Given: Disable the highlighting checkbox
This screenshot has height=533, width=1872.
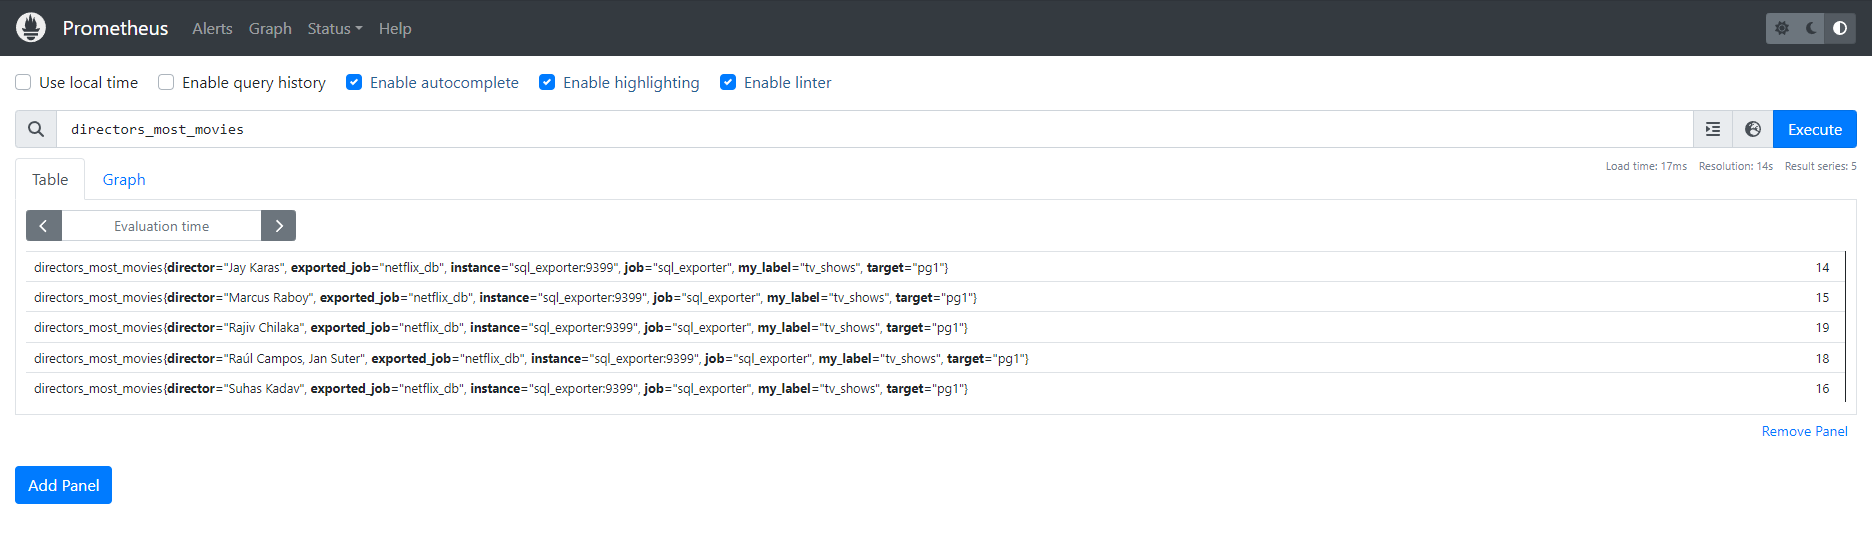Looking at the screenshot, I should [x=547, y=82].
